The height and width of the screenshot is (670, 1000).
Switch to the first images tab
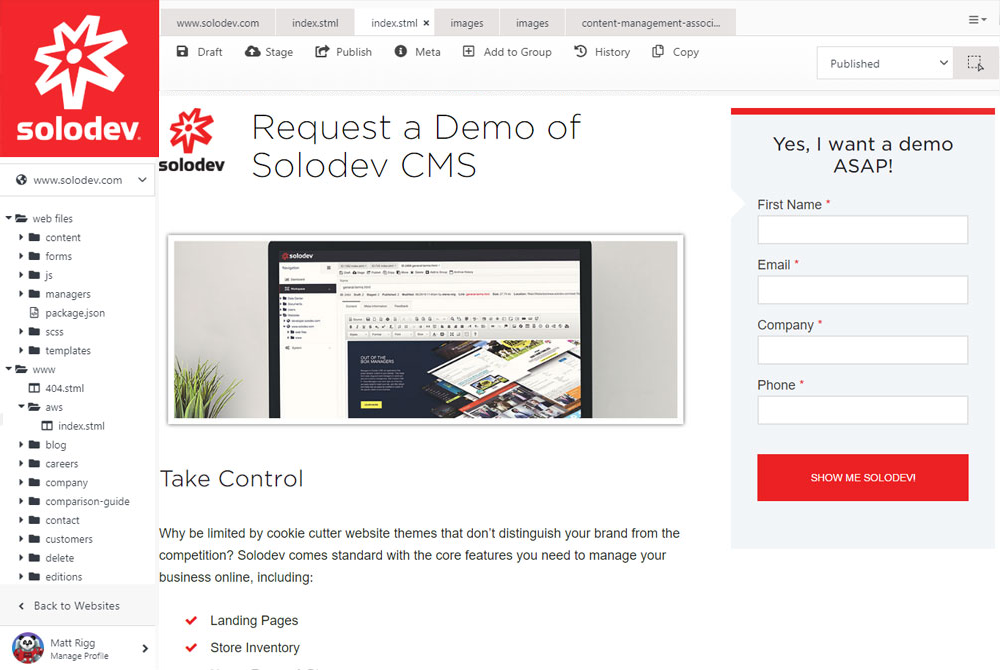[467, 23]
